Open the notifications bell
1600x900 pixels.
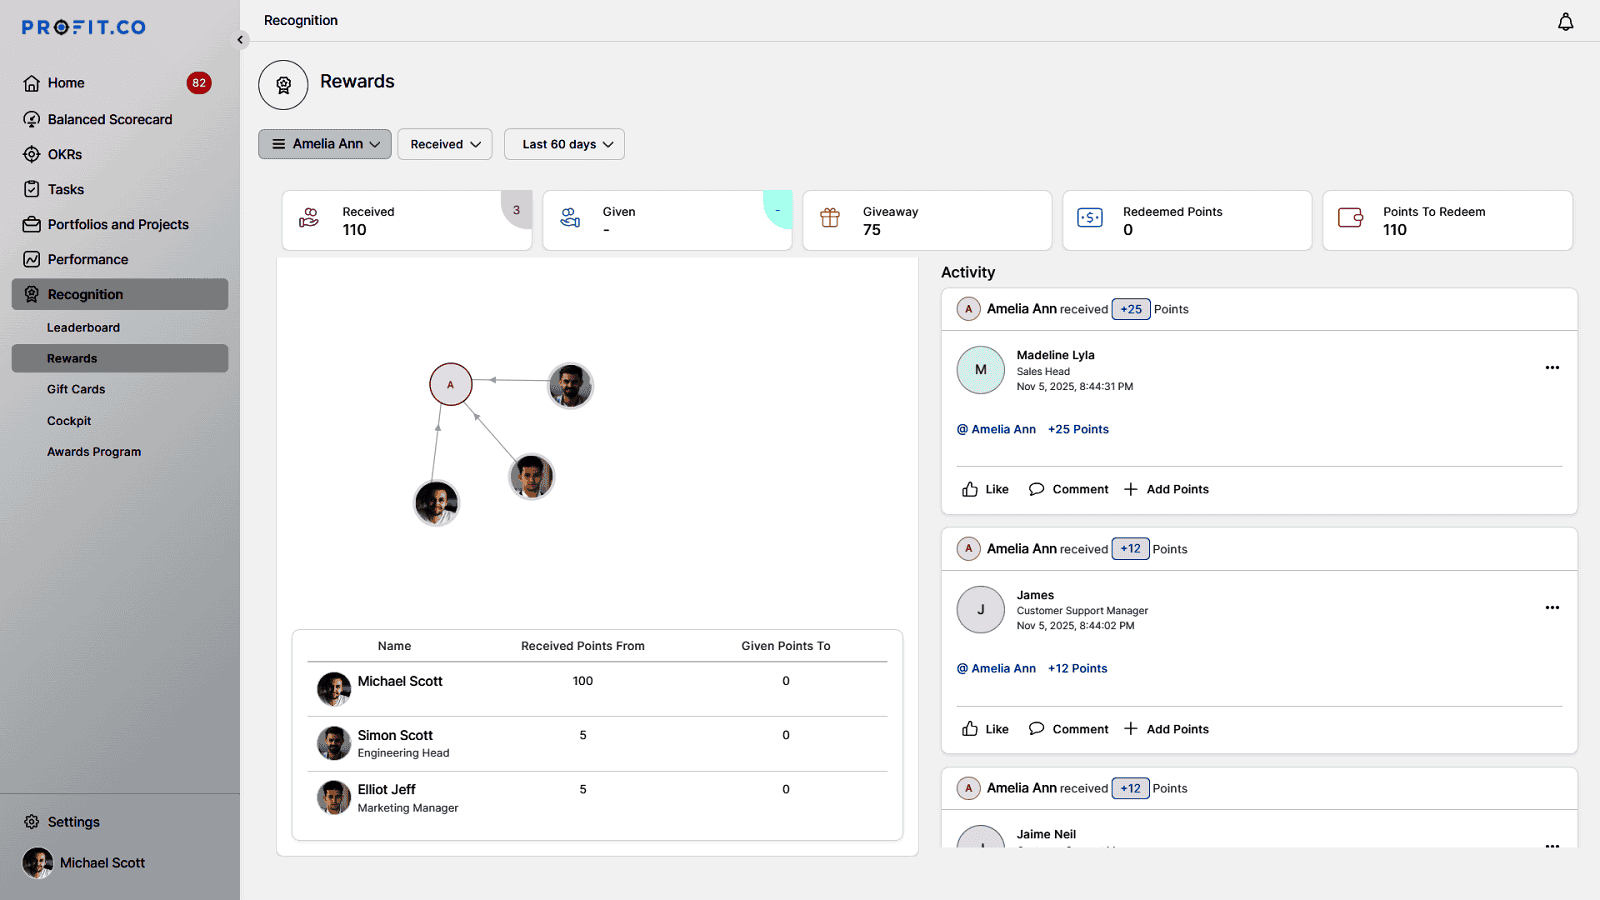pyautogui.click(x=1565, y=22)
